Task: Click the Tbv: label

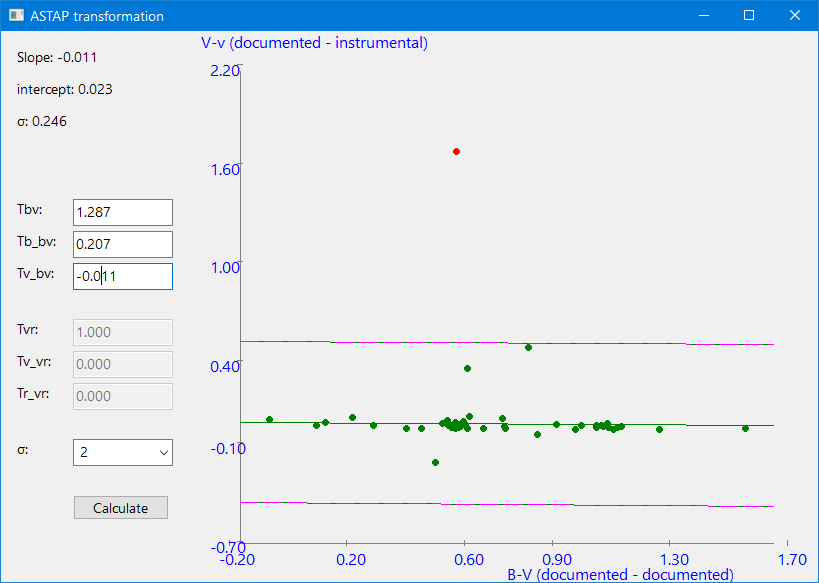Action: 29,209
